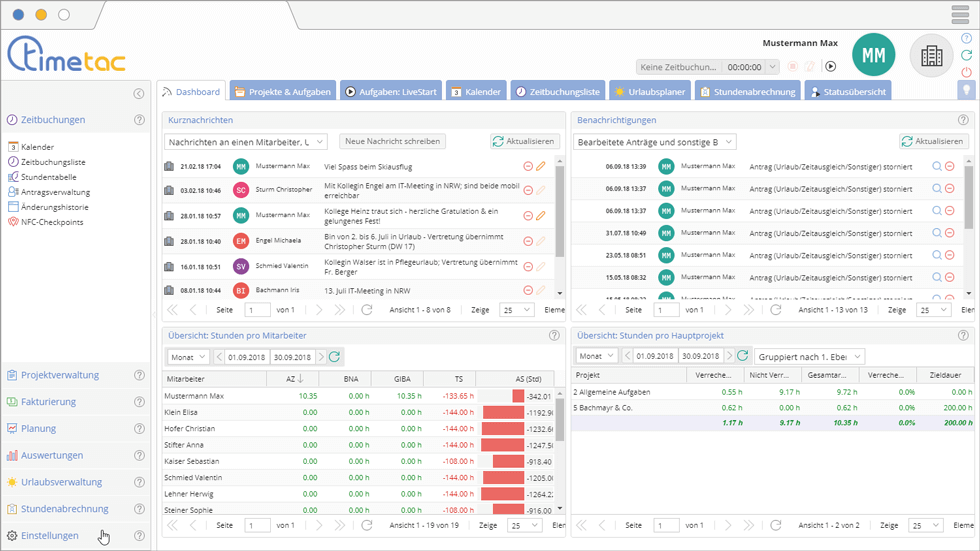Viewport: 980px width, 551px height.
Task: Expand the Keine Zeitbuchung task dropdown
Action: (x=772, y=67)
